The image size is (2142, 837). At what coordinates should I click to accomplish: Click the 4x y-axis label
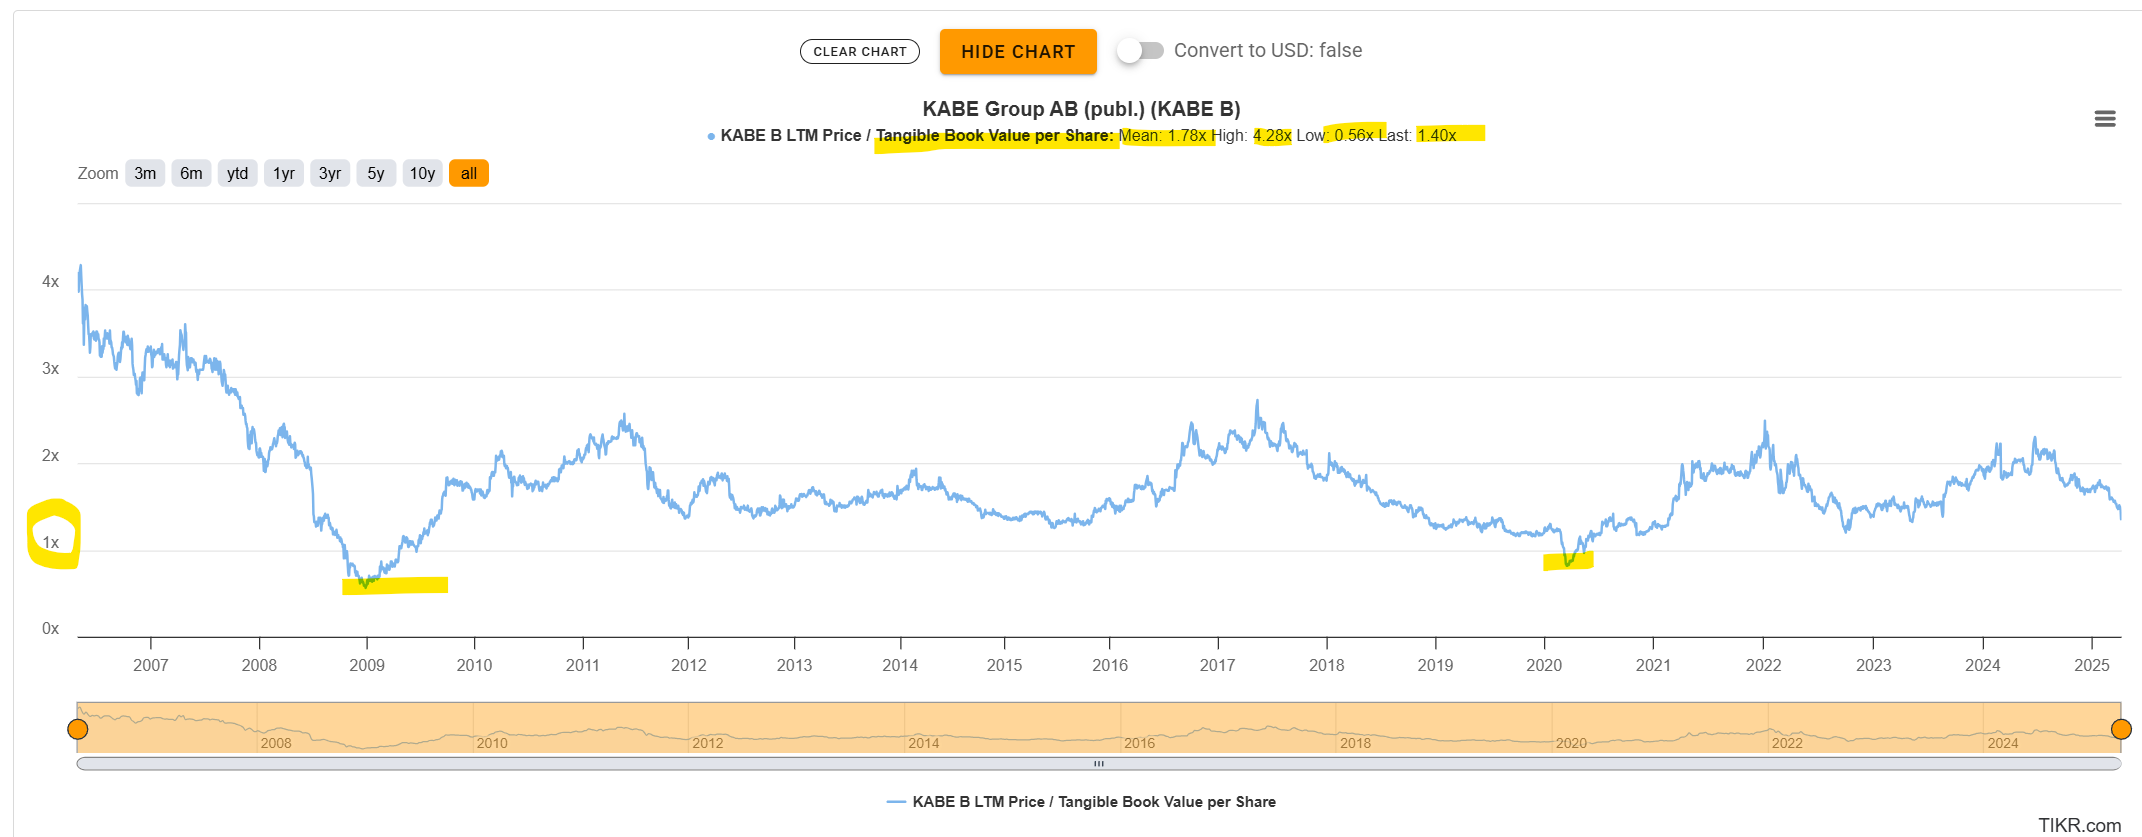click(x=50, y=282)
